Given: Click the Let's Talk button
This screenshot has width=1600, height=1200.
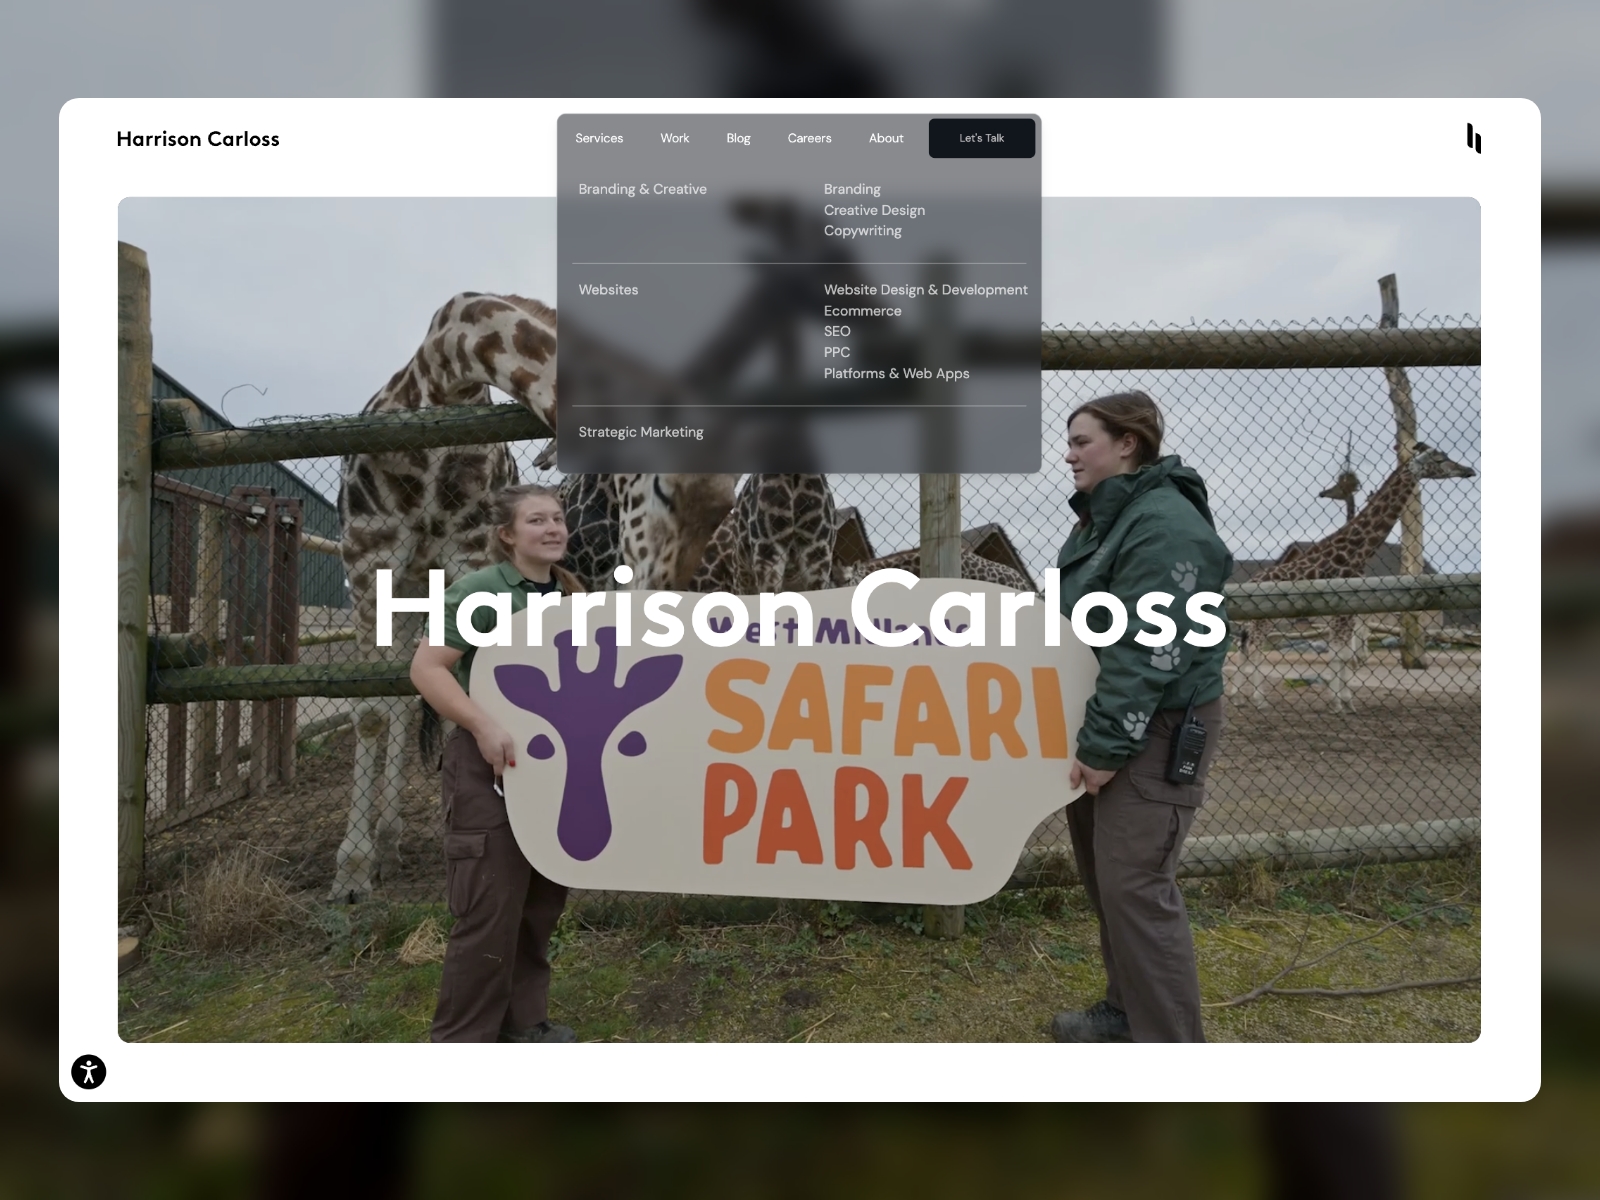Looking at the screenshot, I should pyautogui.click(x=982, y=138).
